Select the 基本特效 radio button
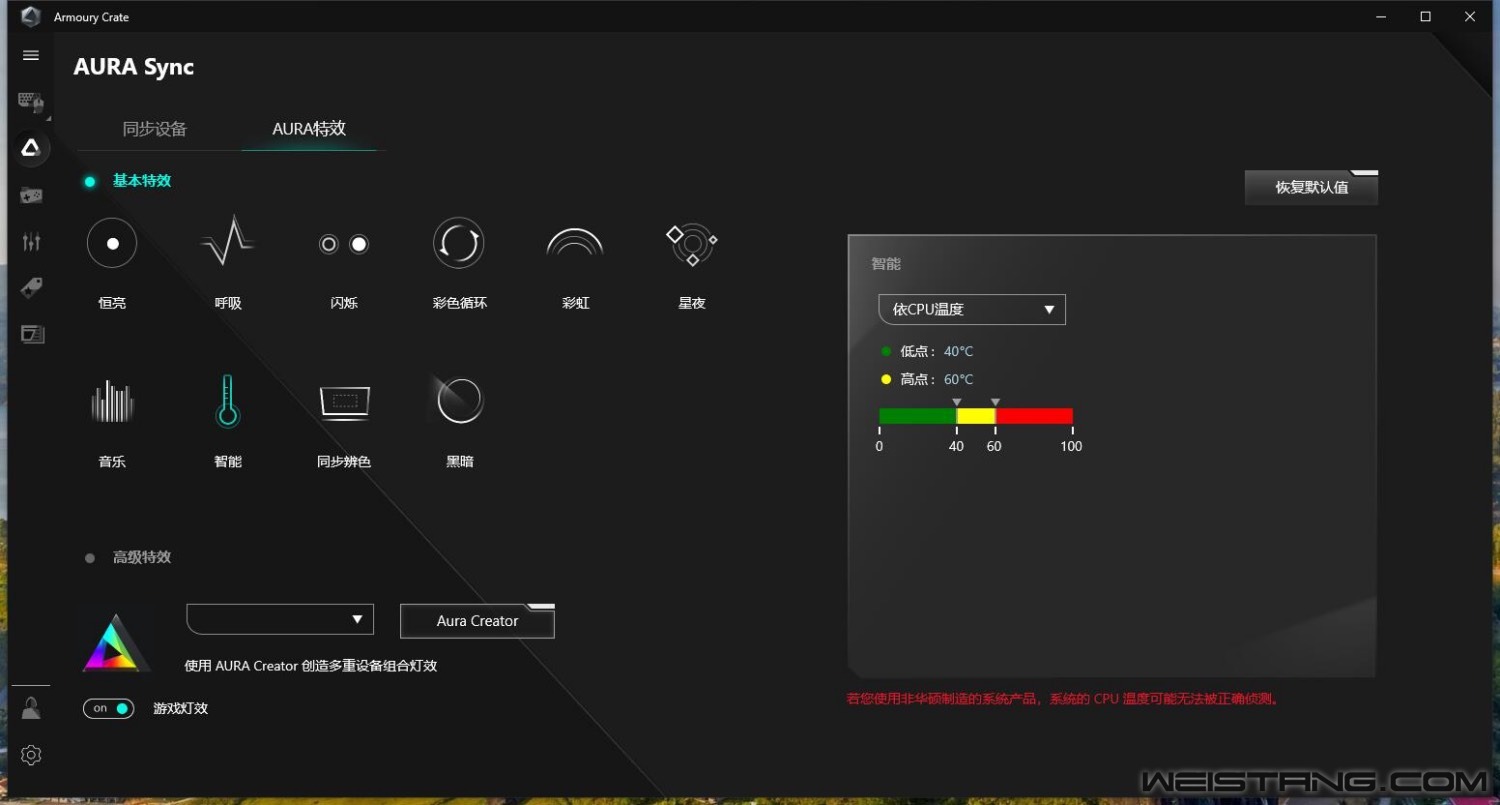This screenshot has height=805, width=1500. click(90, 182)
